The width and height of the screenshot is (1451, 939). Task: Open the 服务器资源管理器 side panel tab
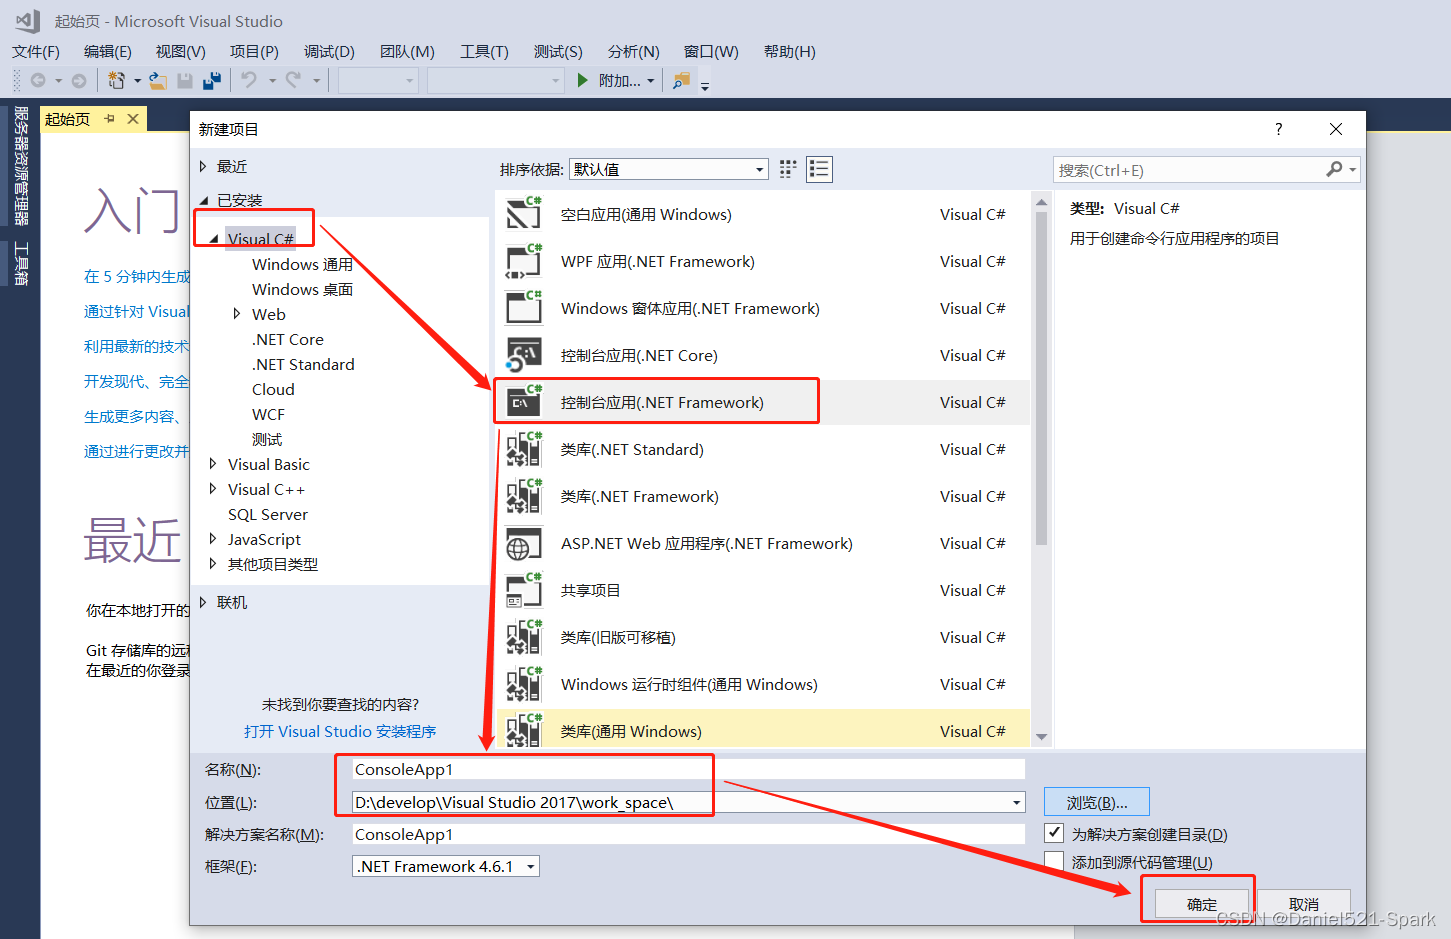coord(21,166)
